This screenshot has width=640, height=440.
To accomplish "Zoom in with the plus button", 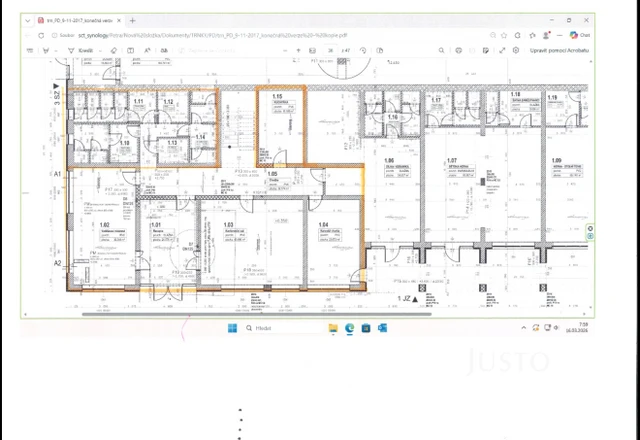I will click(x=298, y=51).
